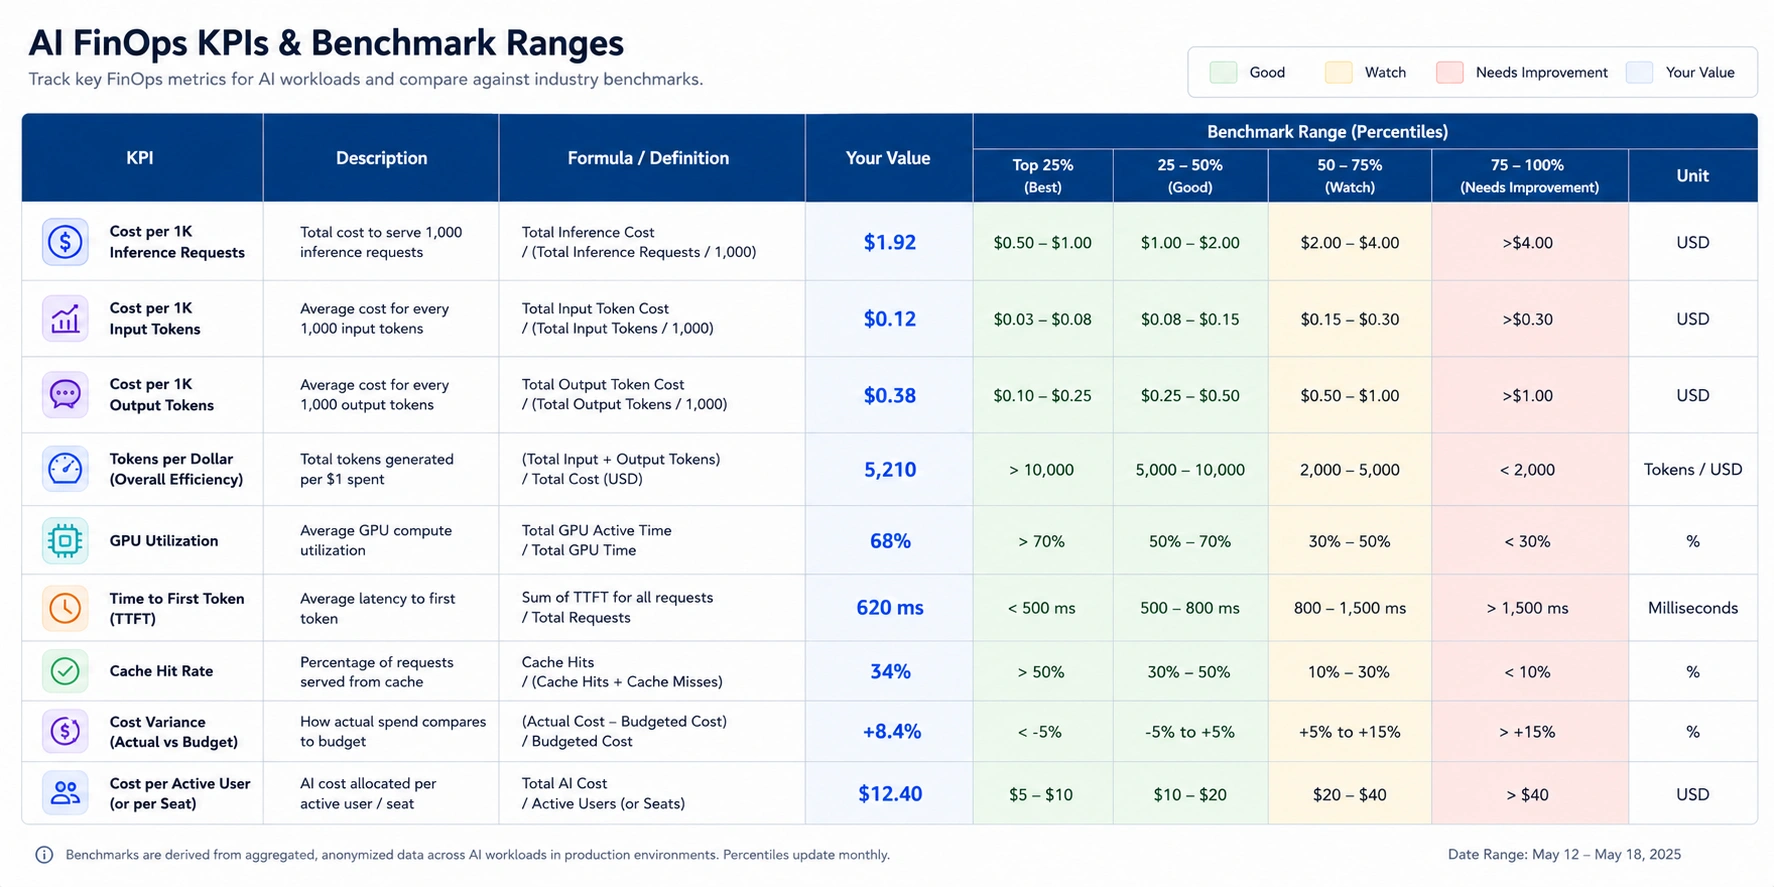
Task: Click the $0.38 value cell
Action: [x=889, y=395]
